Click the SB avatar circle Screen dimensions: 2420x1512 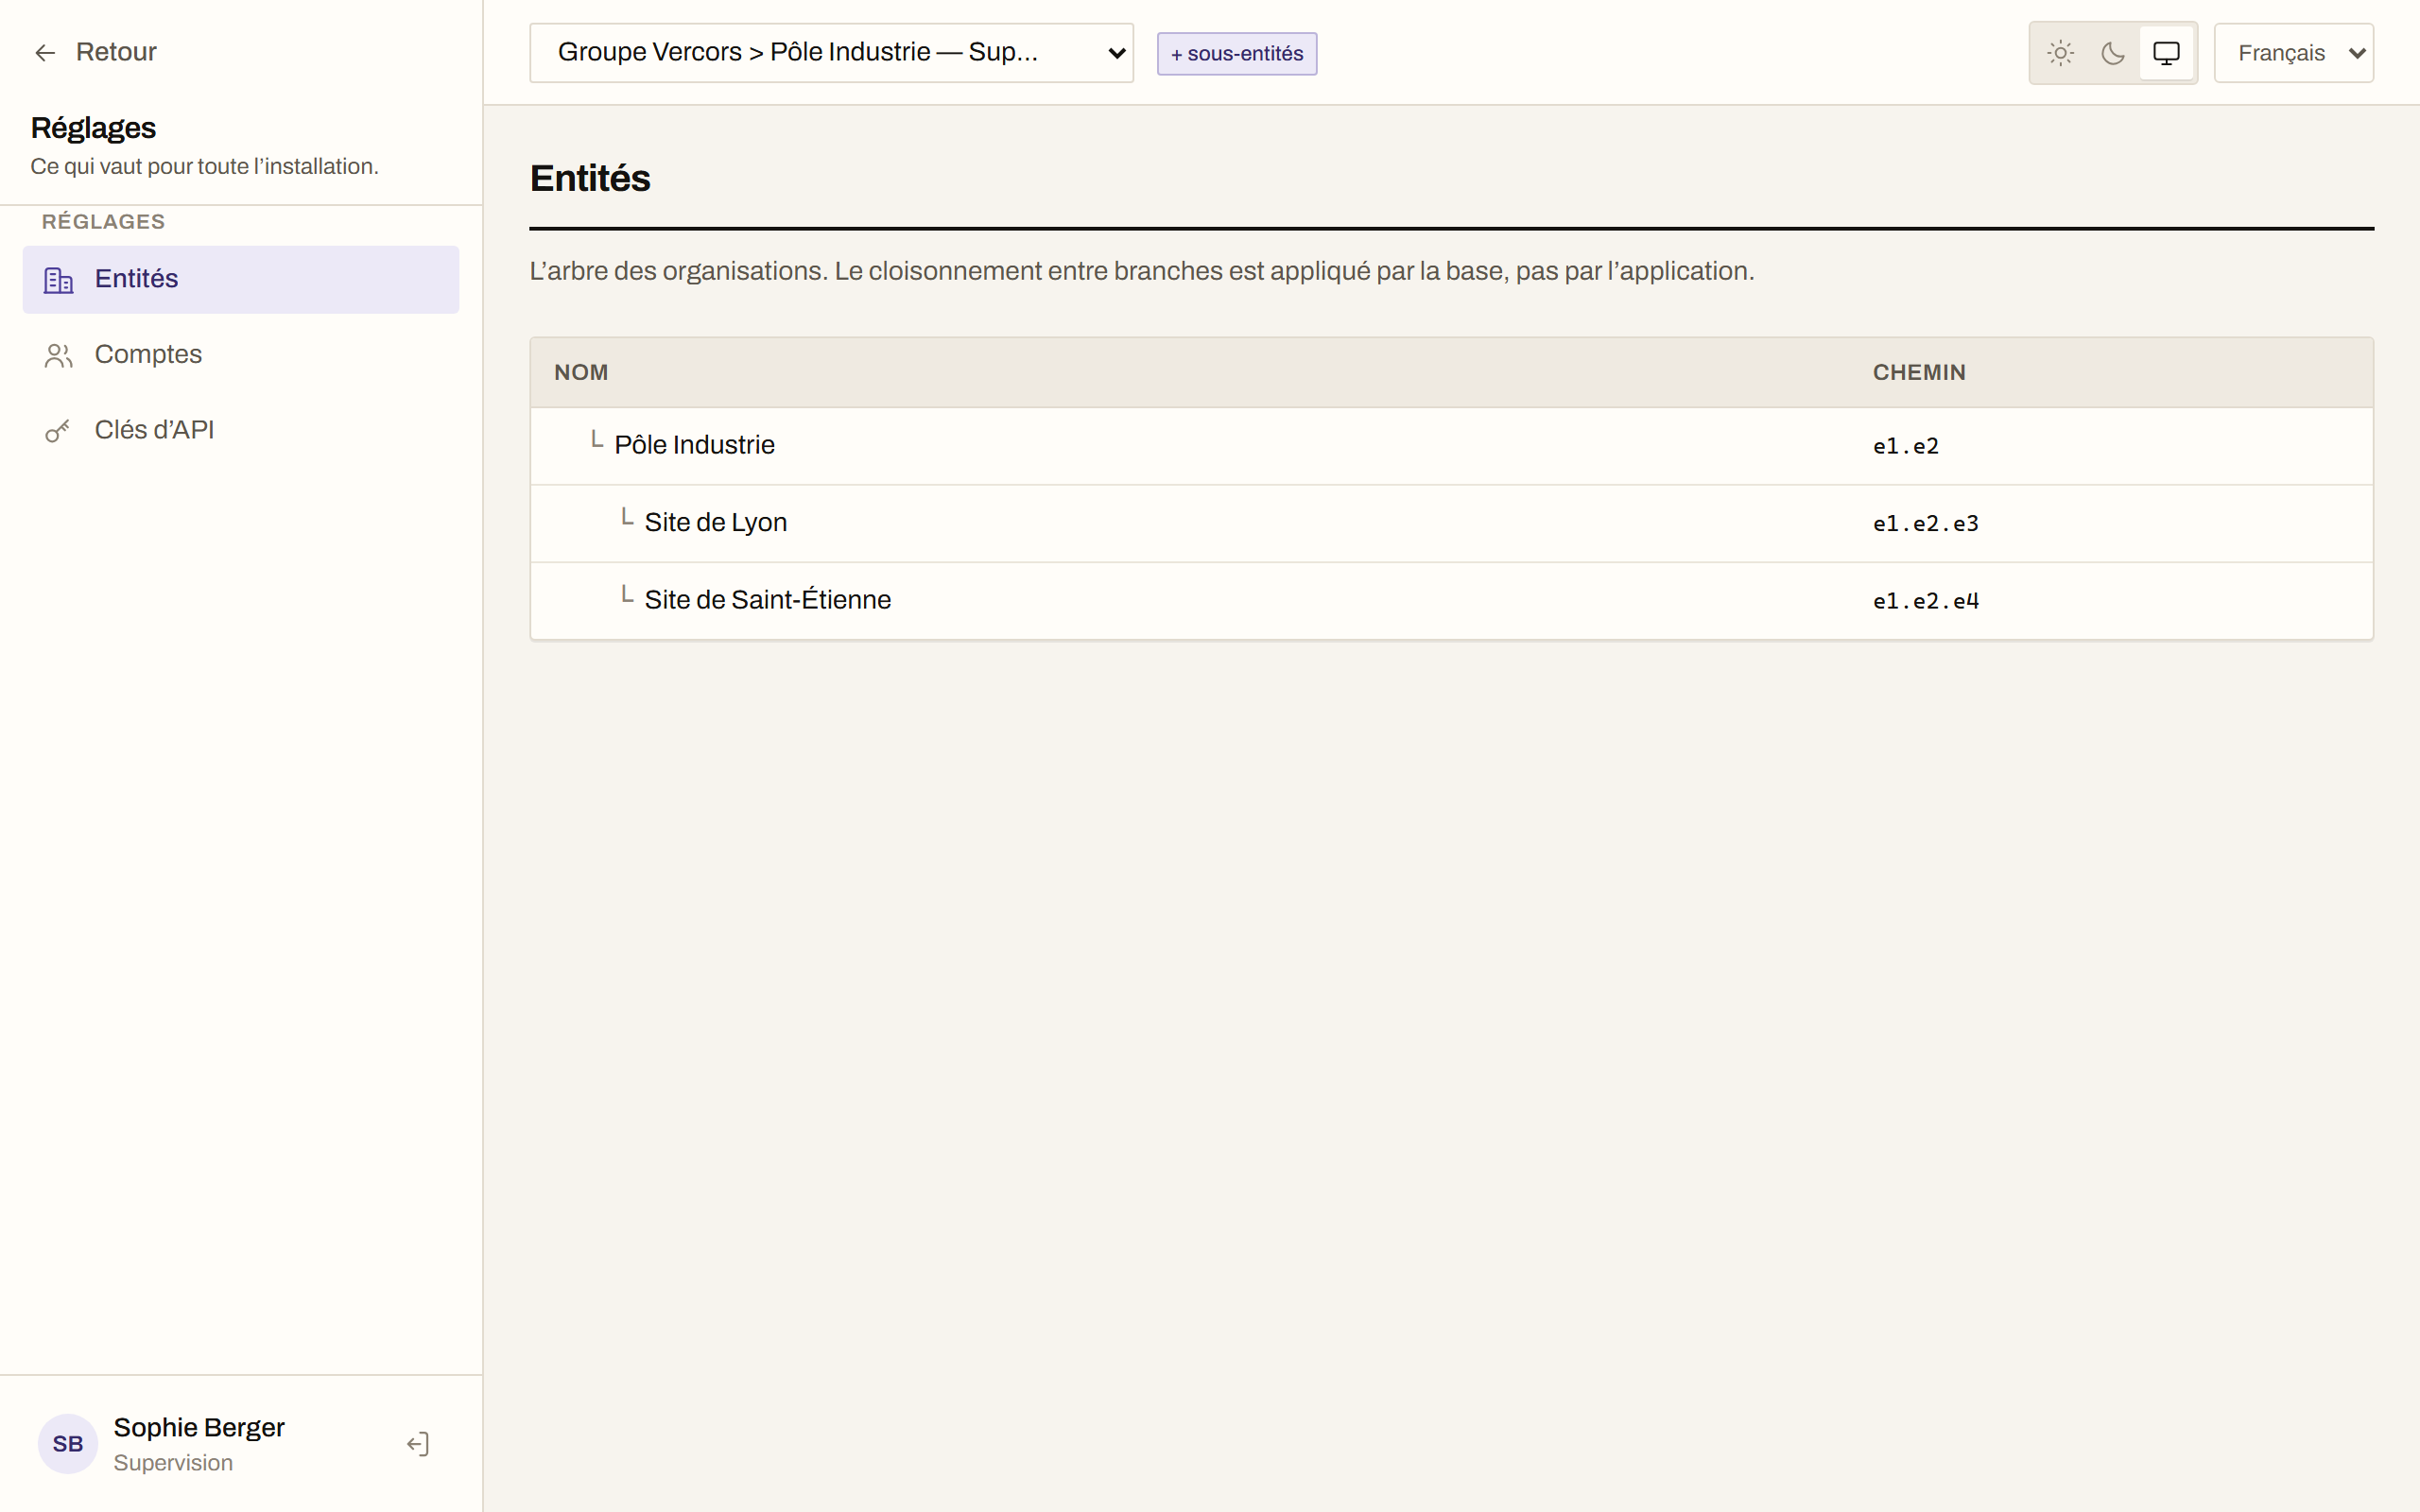pos(68,1444)
